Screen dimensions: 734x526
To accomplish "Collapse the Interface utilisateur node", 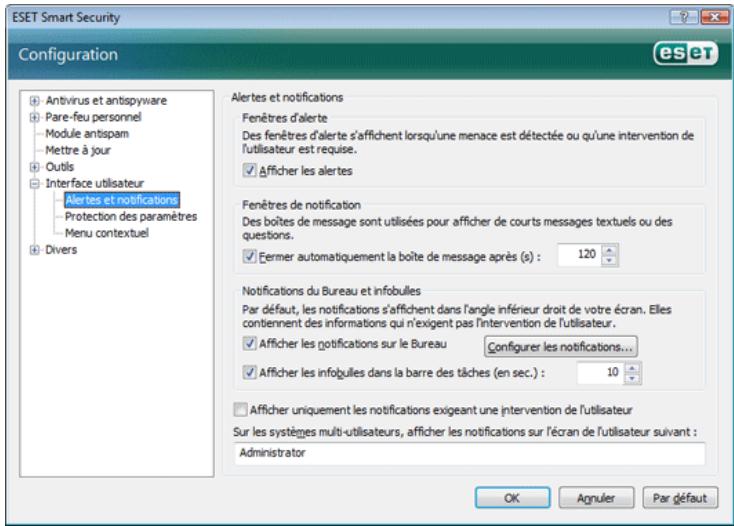I will [34, 183].
